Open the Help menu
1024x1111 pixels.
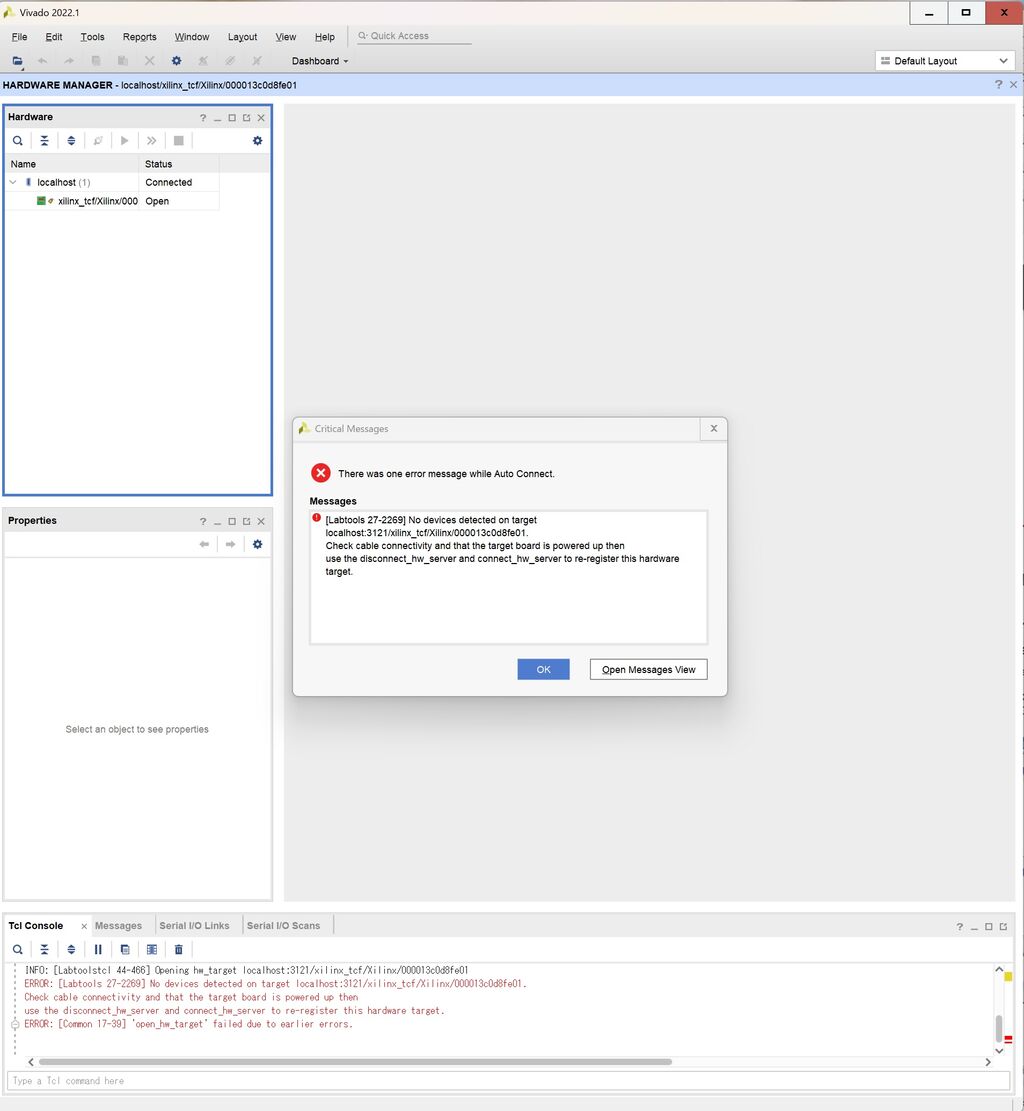click(325, 37)
